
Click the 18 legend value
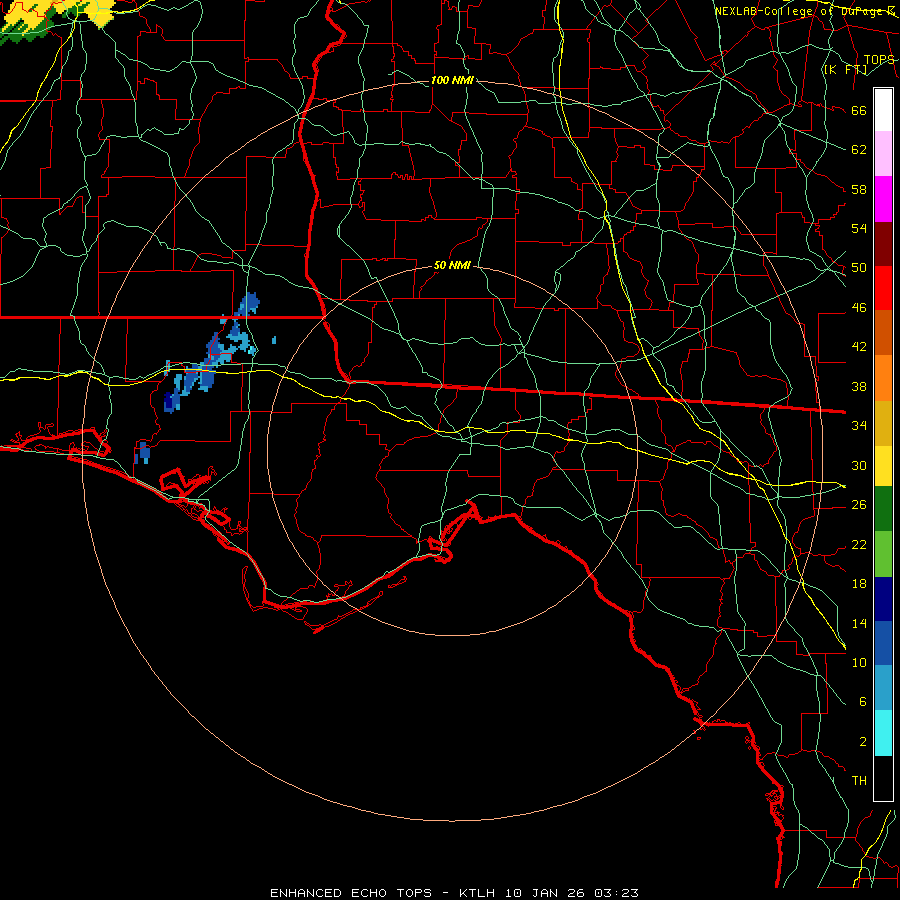(x=859, y=584)
